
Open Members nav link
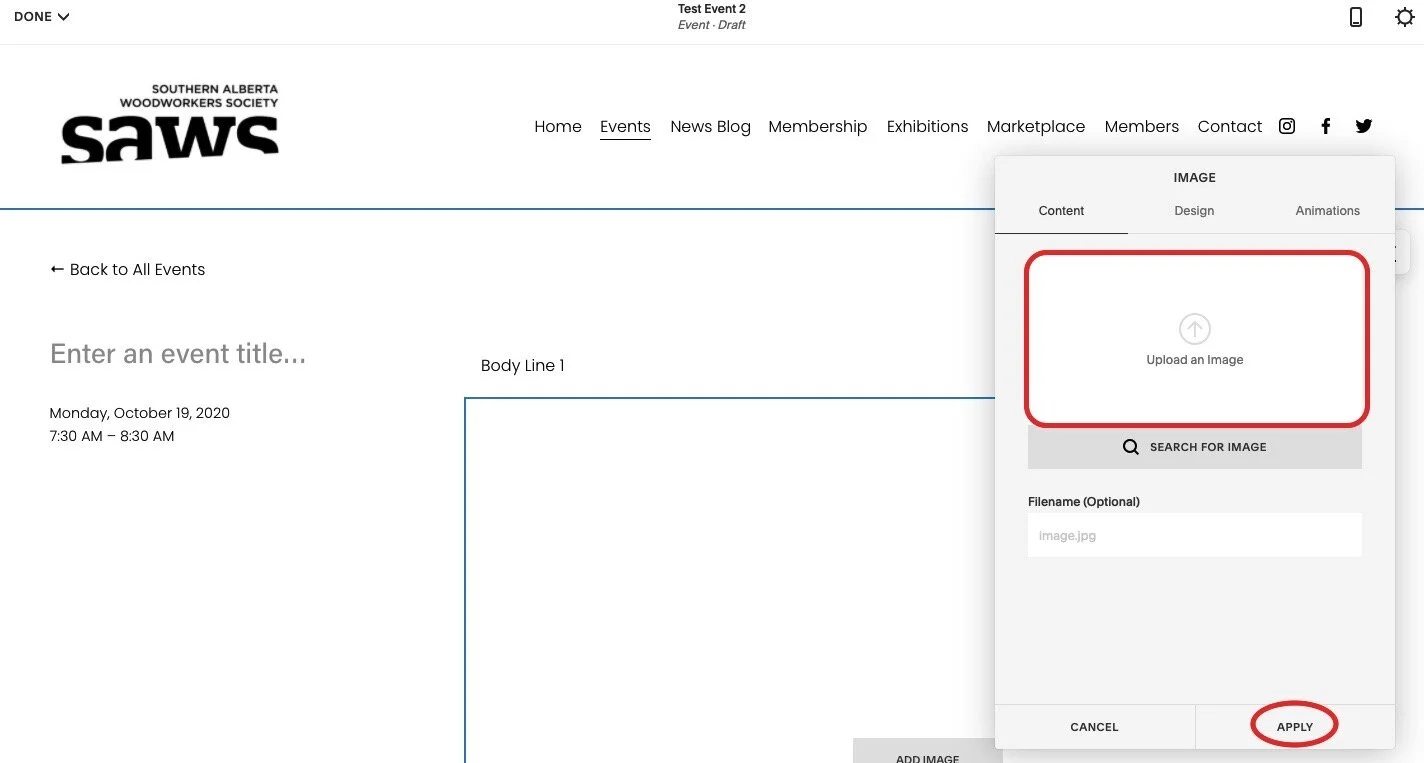1142,127
